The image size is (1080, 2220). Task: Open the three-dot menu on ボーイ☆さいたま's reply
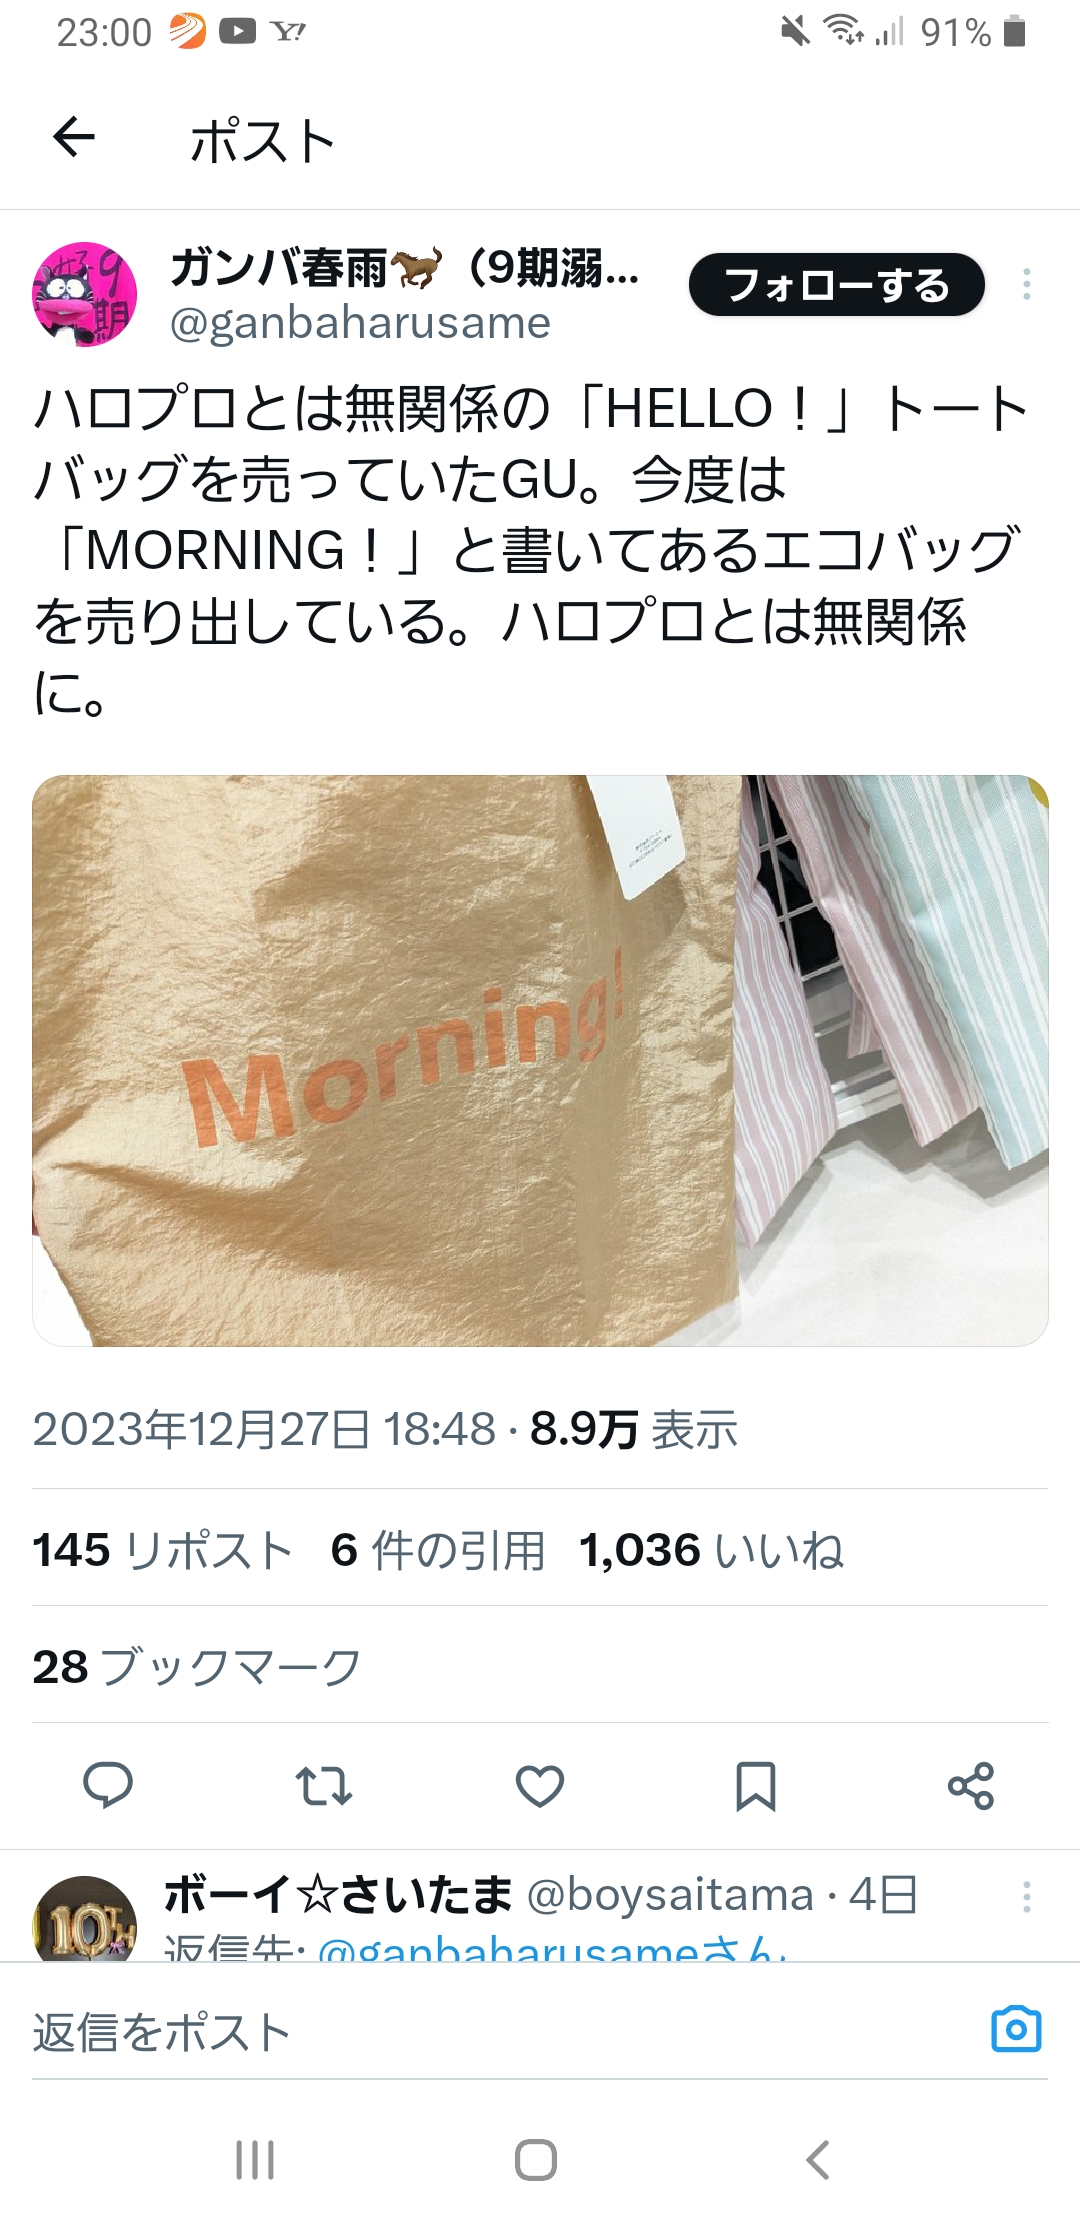(1027, 1896)
